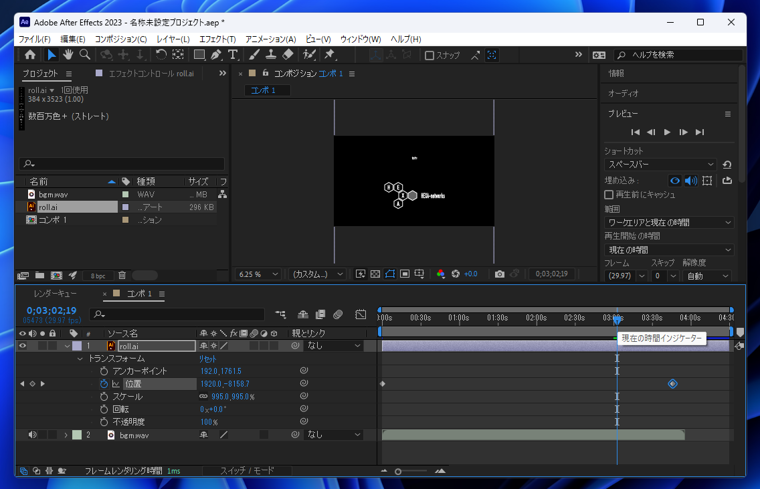Select the Roto Brush tool

click(309, 55)
